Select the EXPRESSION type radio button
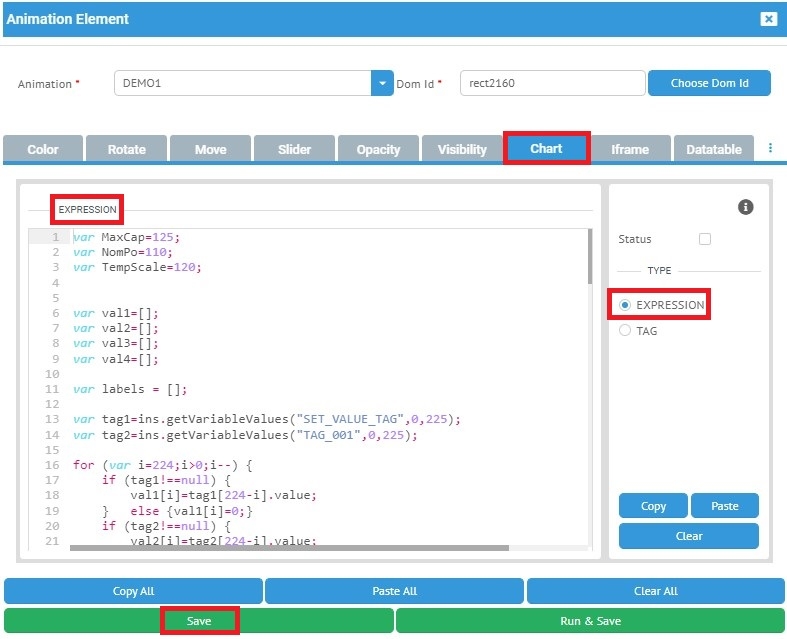The width and height of the screenshot is (787, 639). (x=626, y=305)
